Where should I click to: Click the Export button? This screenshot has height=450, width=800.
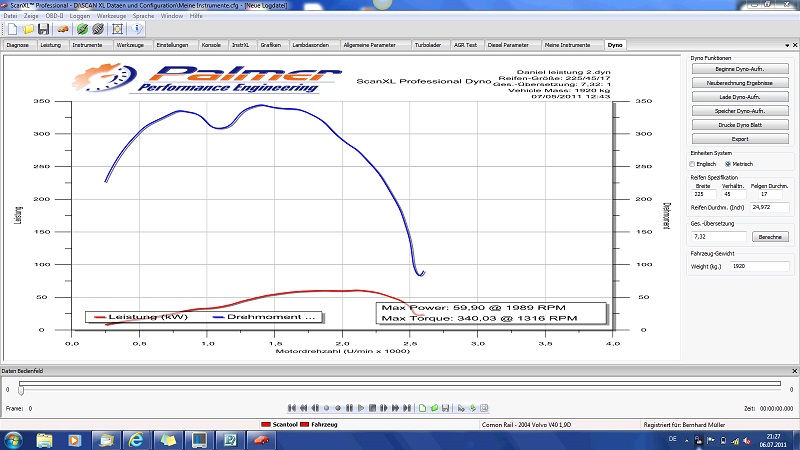(739, 139)
